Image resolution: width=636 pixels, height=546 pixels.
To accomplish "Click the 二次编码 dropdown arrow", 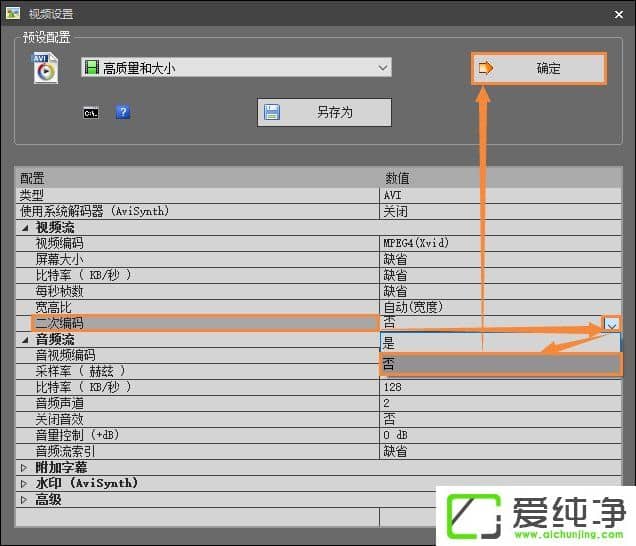I will pos(611,323).
